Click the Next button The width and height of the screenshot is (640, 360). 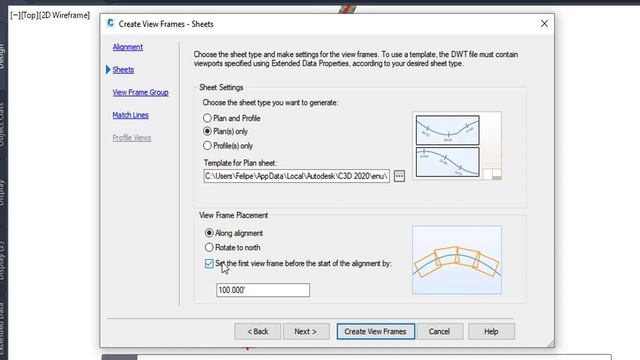[306, 331]
